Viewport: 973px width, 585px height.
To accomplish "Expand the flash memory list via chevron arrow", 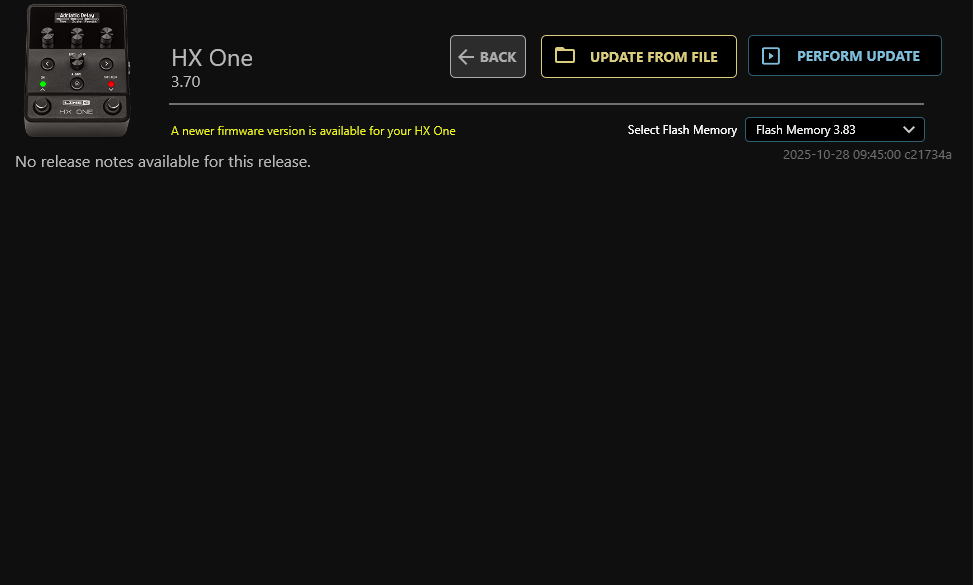I will 909,130.
